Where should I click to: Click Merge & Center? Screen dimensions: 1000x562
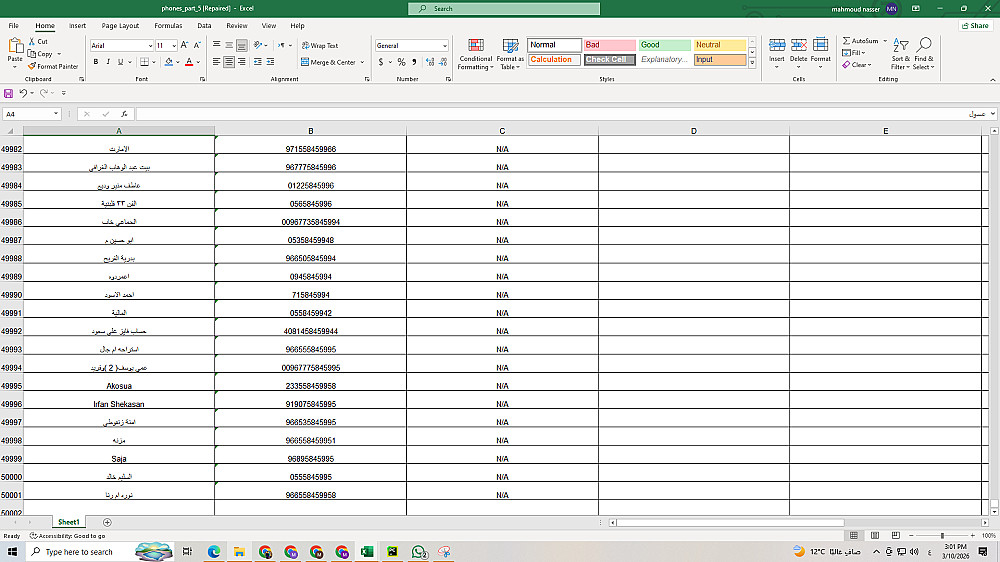point(328,62)
